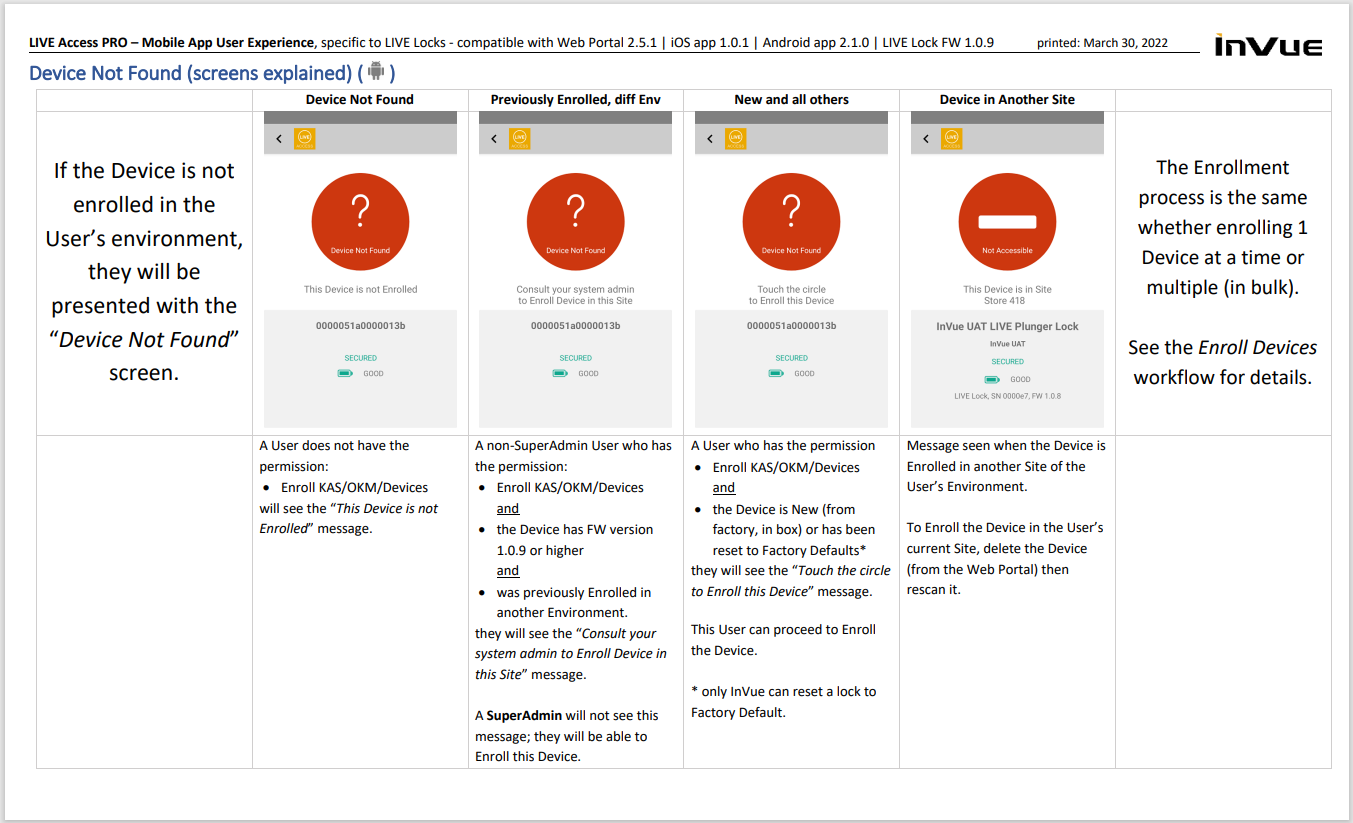Click the "printed: March 30, 2022" date
Viewport: 1353px width, 823px height.
point(1103,43)
